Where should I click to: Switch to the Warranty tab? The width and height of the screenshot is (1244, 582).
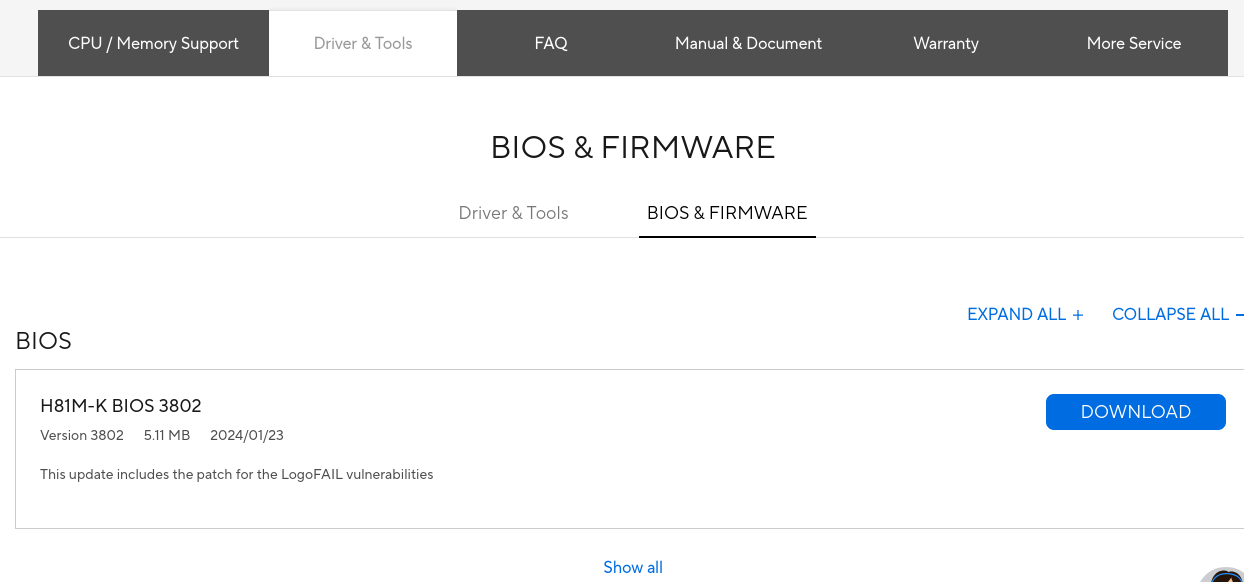click(x=946, y=43)
